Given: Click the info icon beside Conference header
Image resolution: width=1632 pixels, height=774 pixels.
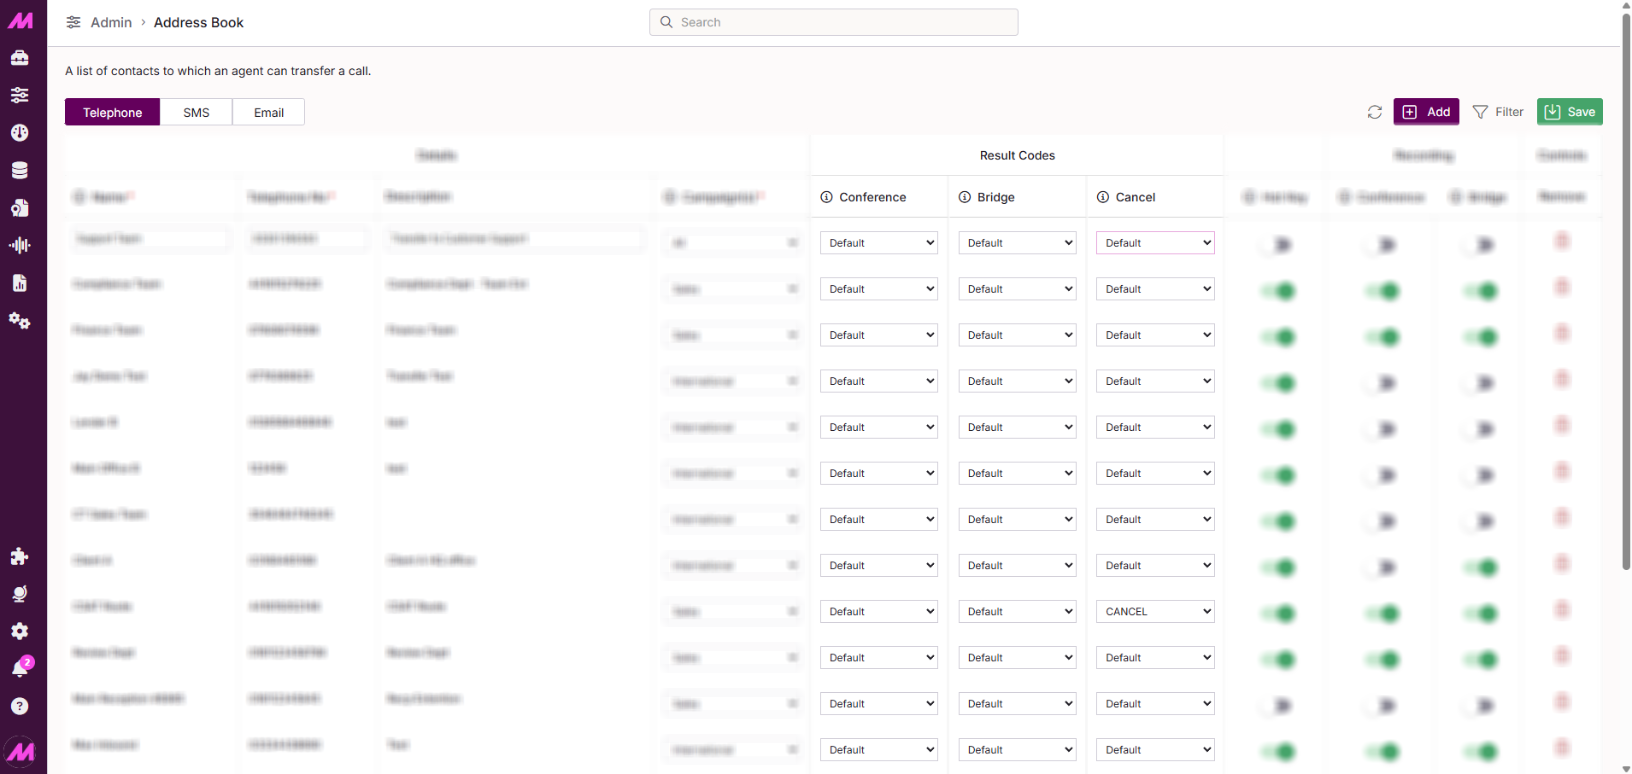Looking at the screenshot, I should 827,197.
